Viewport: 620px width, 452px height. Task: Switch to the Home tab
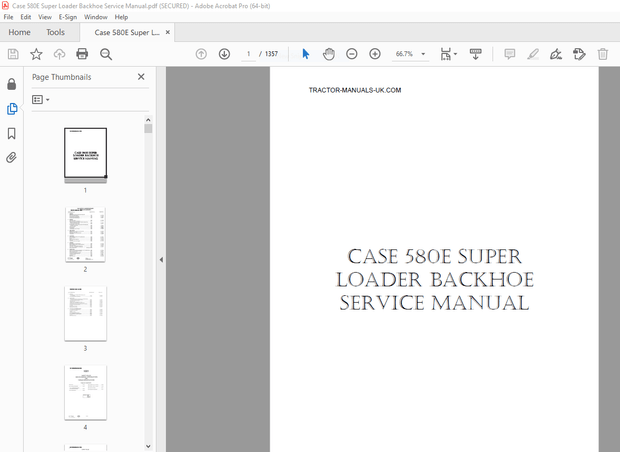click(19, 32)
